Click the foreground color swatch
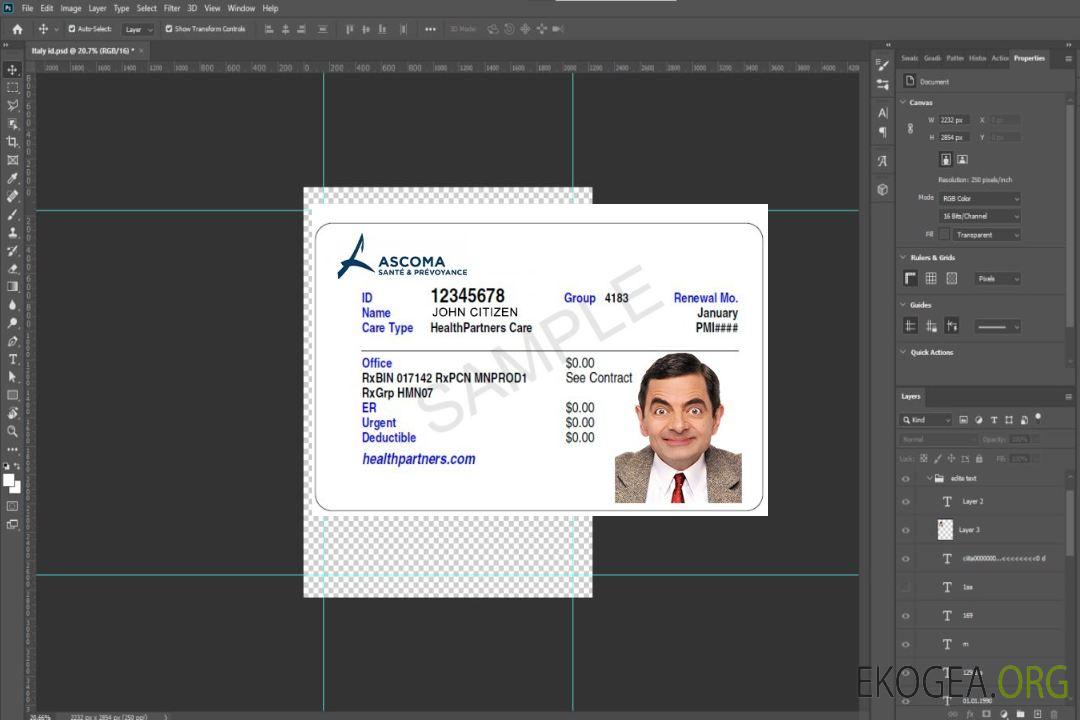The image size is (1080, 720). 8,480
